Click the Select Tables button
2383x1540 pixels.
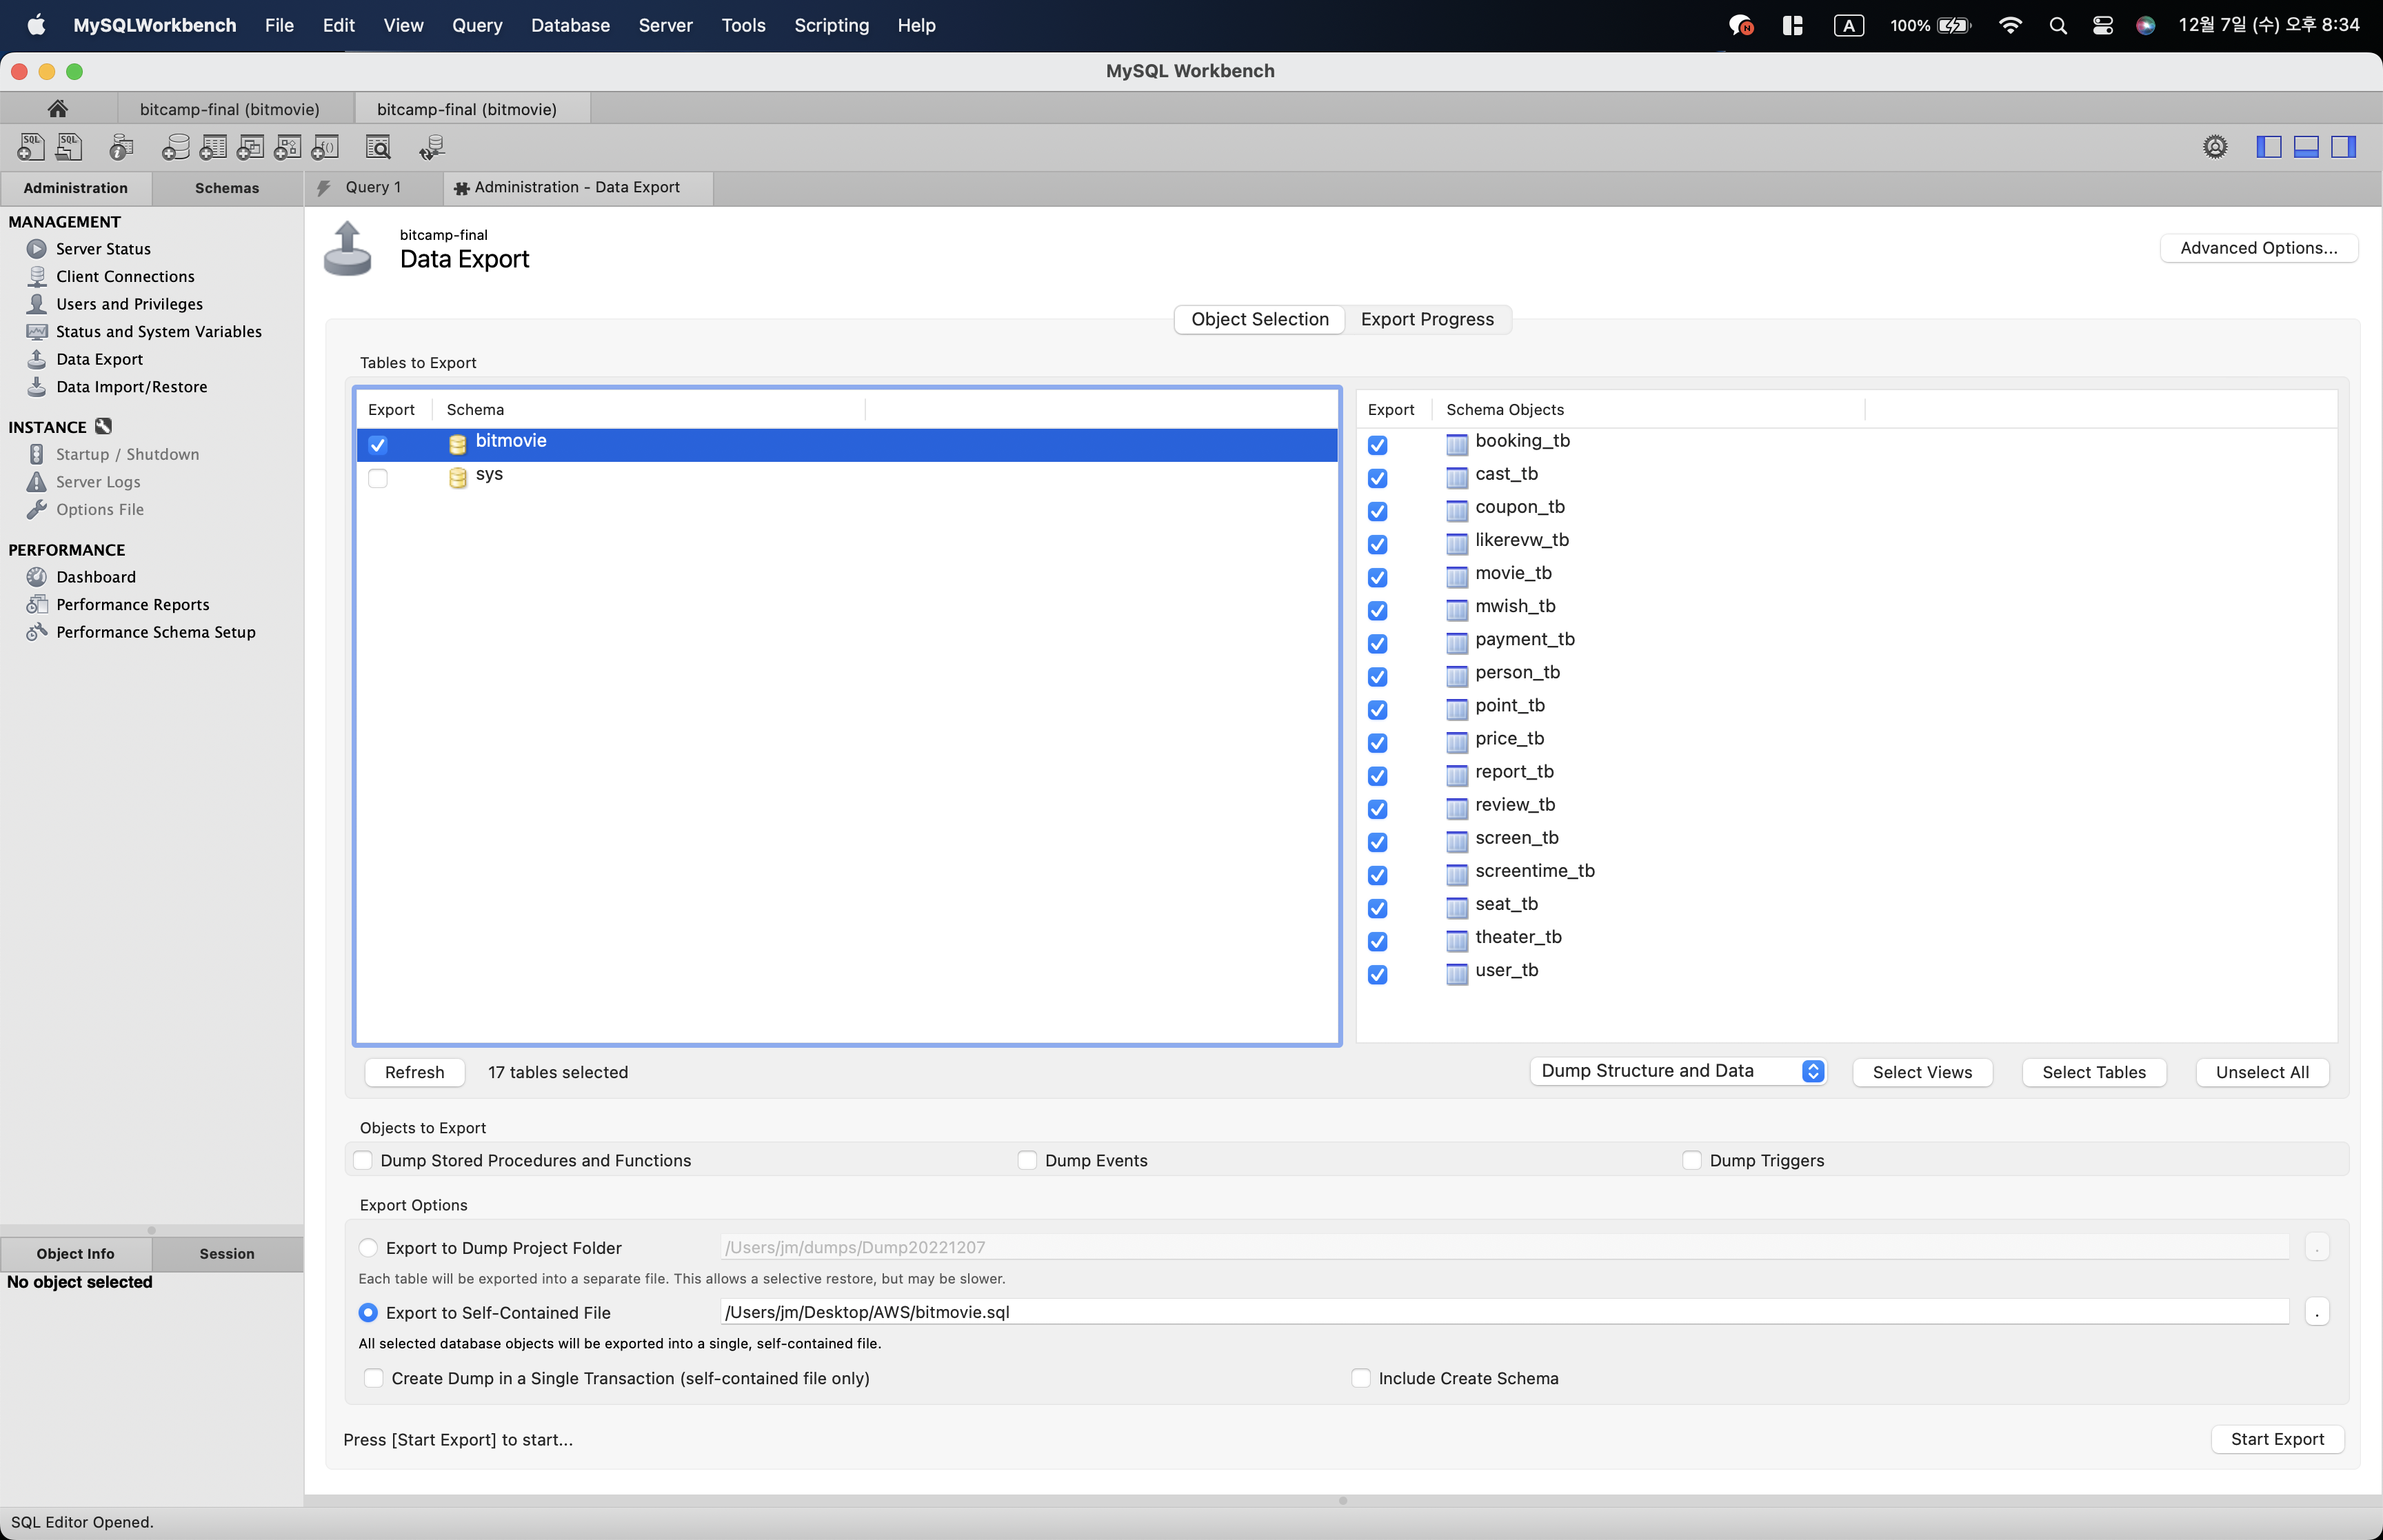(x=2094, y=1072)
